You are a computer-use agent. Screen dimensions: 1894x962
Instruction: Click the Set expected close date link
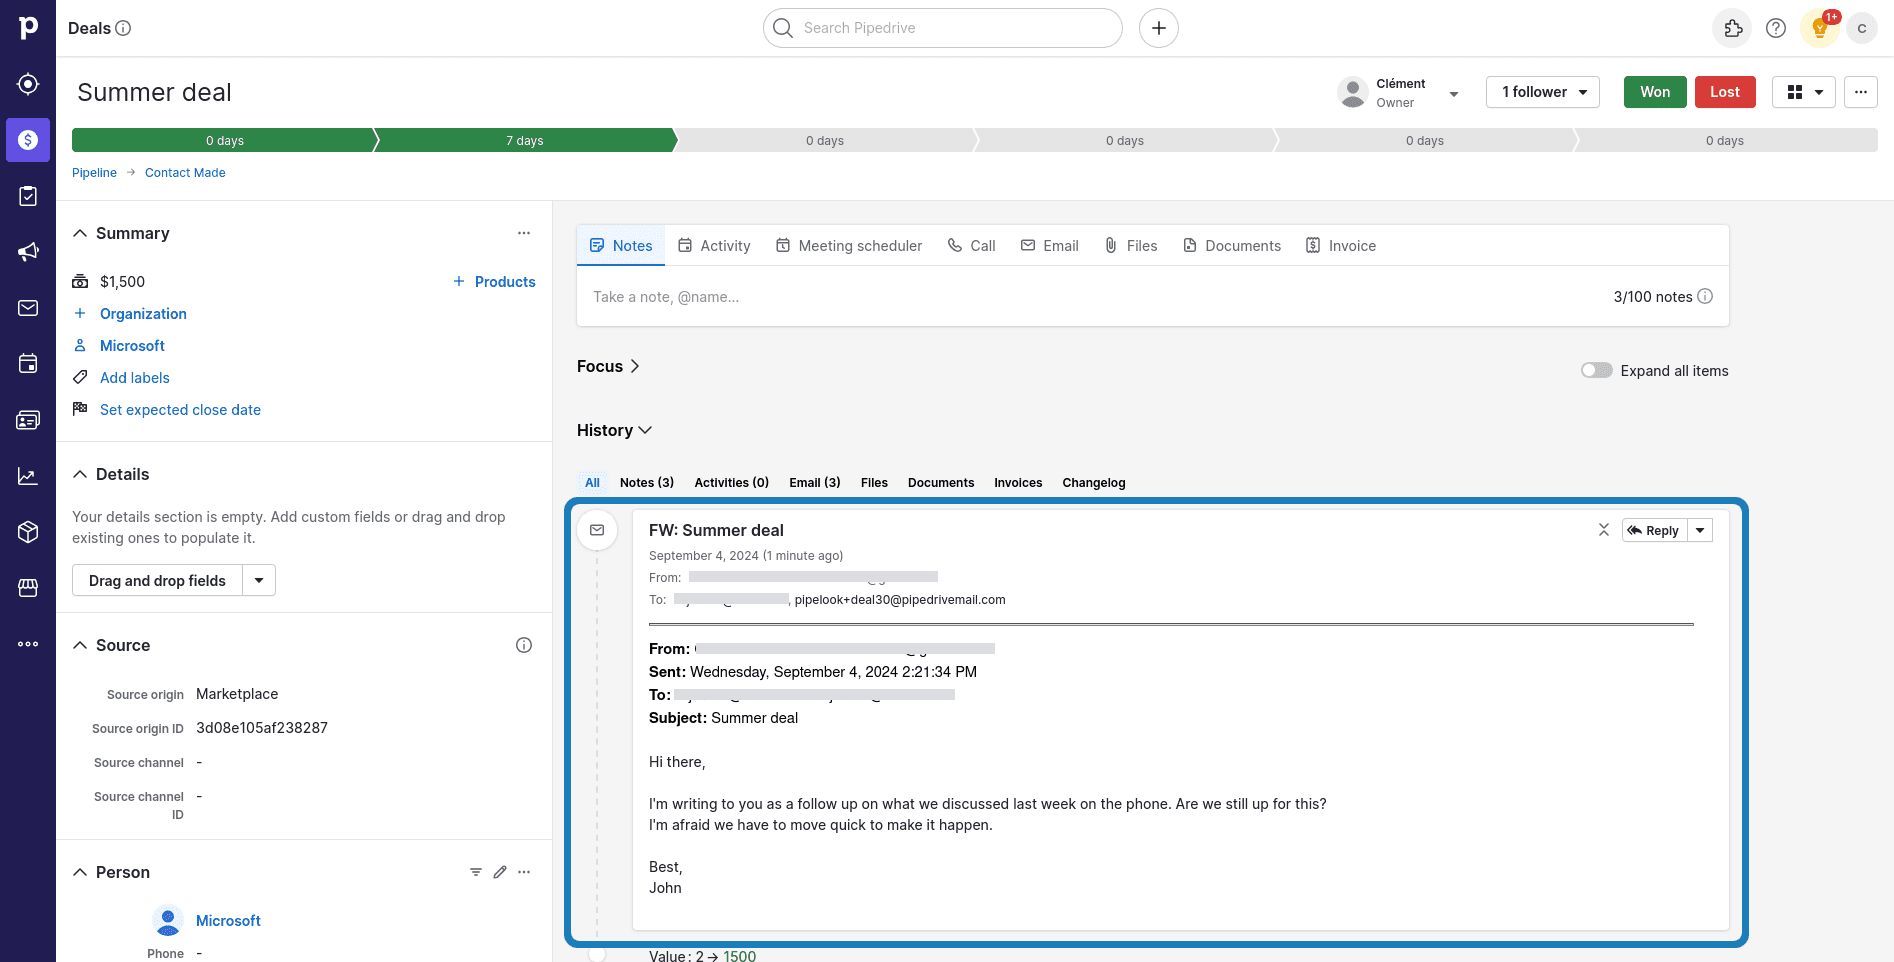(x=180, y=409)
